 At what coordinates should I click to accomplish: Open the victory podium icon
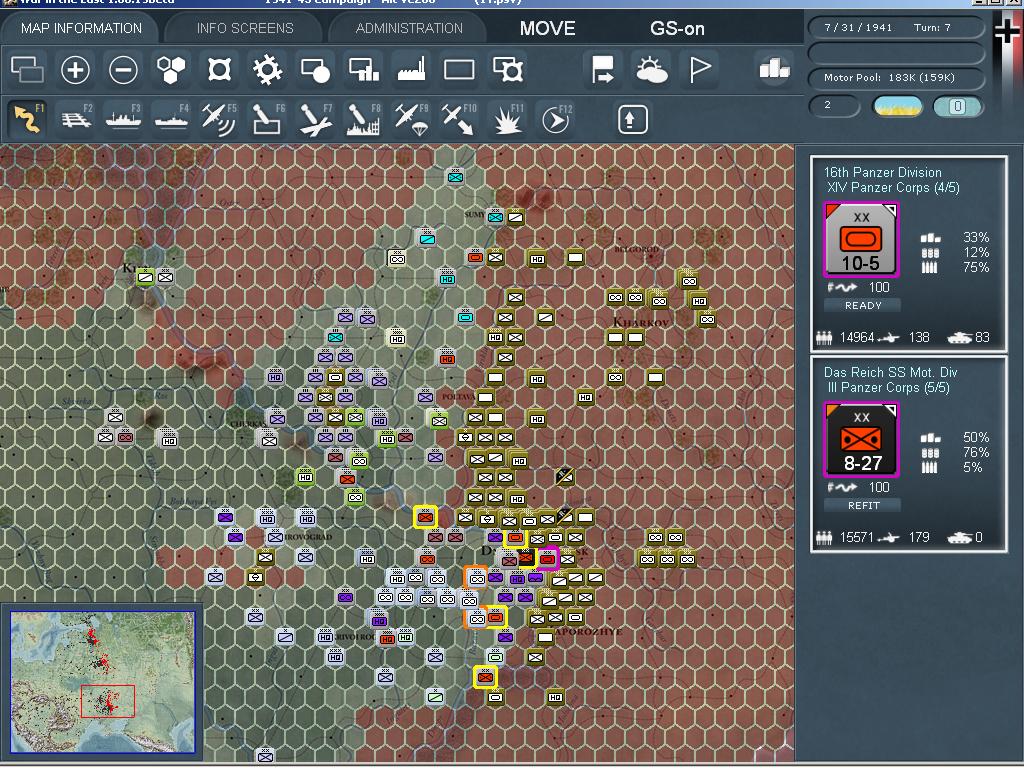pos(774,69)
